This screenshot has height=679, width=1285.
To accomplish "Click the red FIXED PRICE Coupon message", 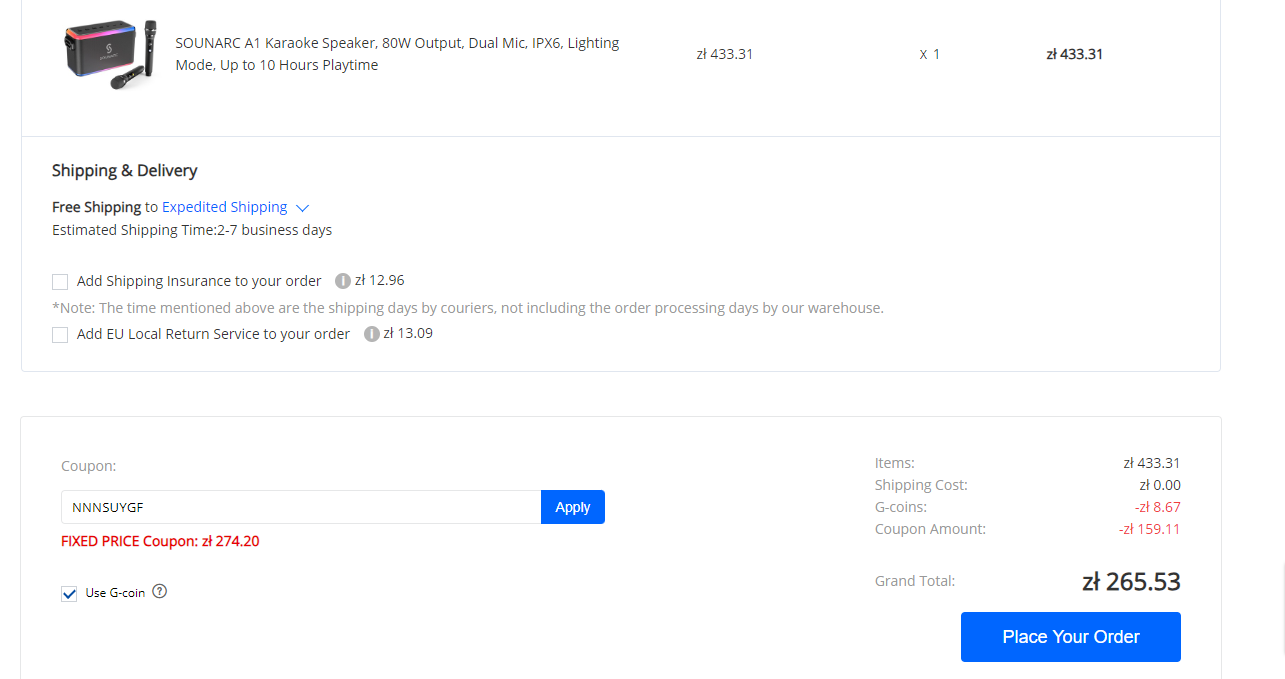I will (160, 541).
